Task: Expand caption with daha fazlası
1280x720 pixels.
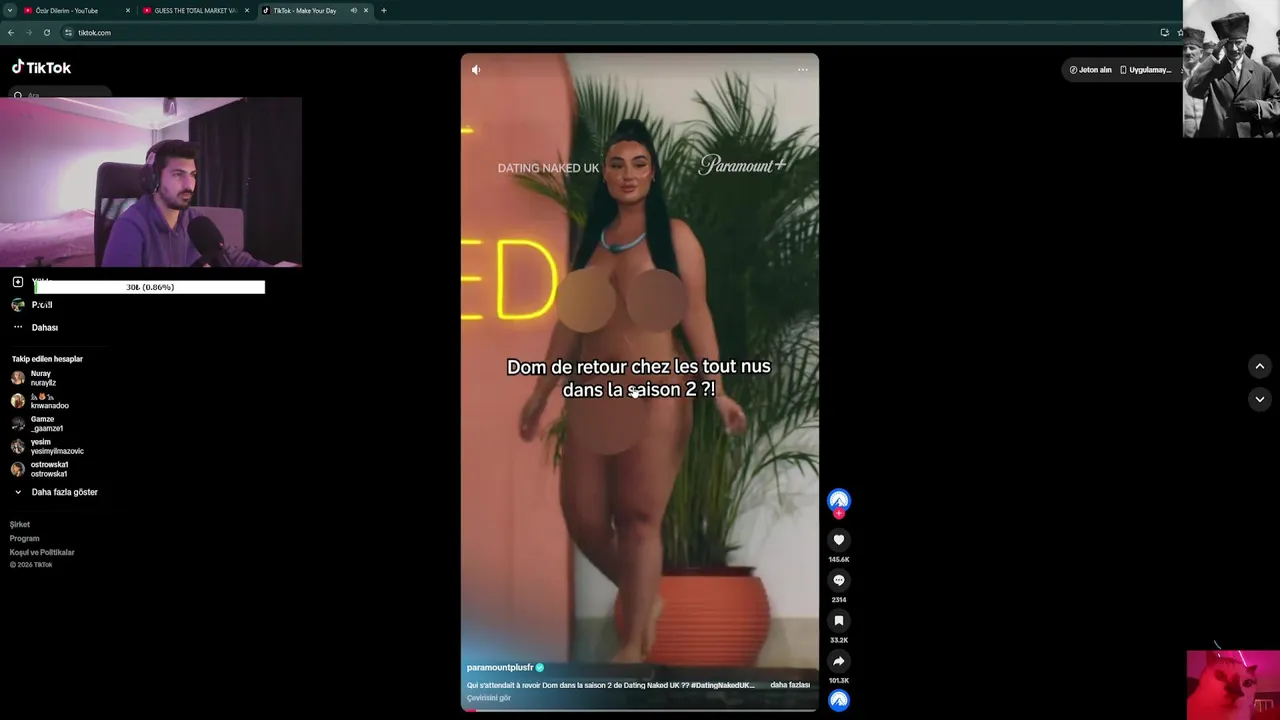Action: coord(790,685)
